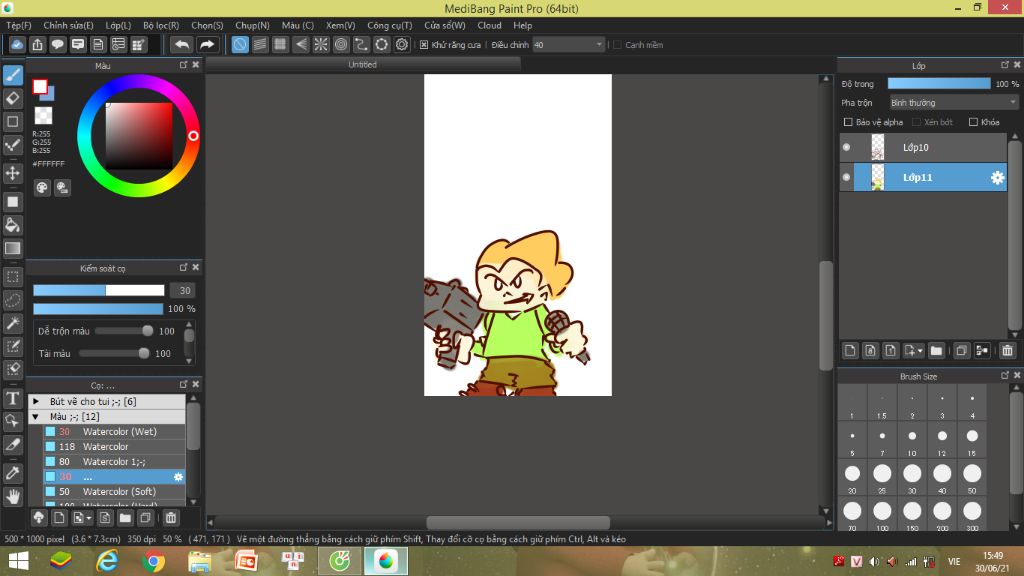The image size is (1024, 576).
Task: Hide layer Lớp10 via visibility dot
Action: pos(846,148)
